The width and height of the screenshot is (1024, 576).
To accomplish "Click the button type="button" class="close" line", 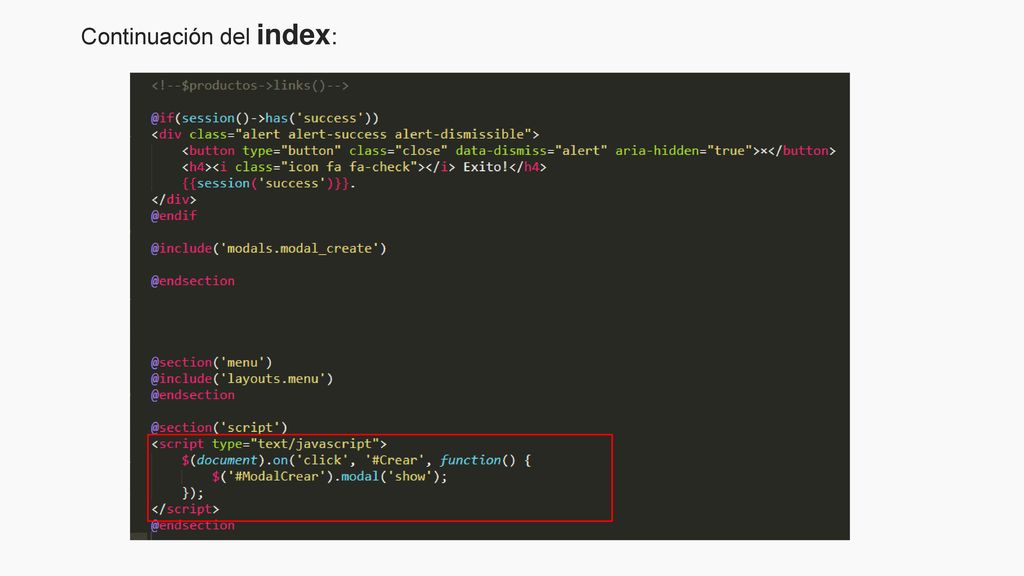I will coord(509,151).
